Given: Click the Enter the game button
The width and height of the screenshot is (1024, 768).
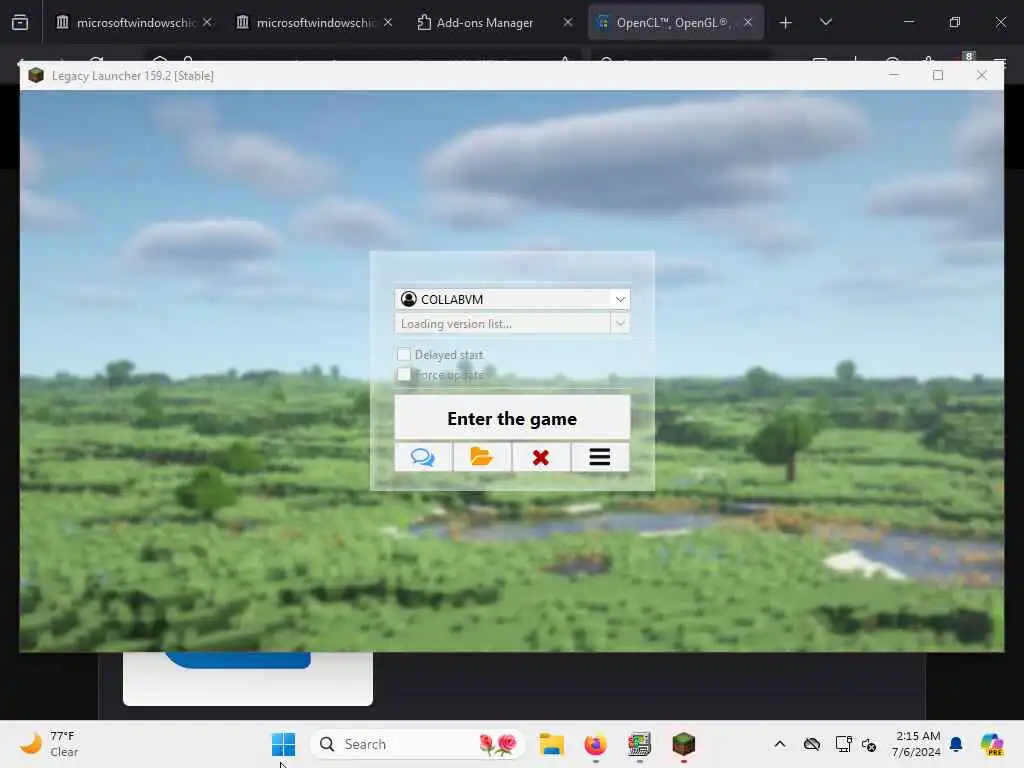Looking at the screenshot, I should (x=512, y=418).
